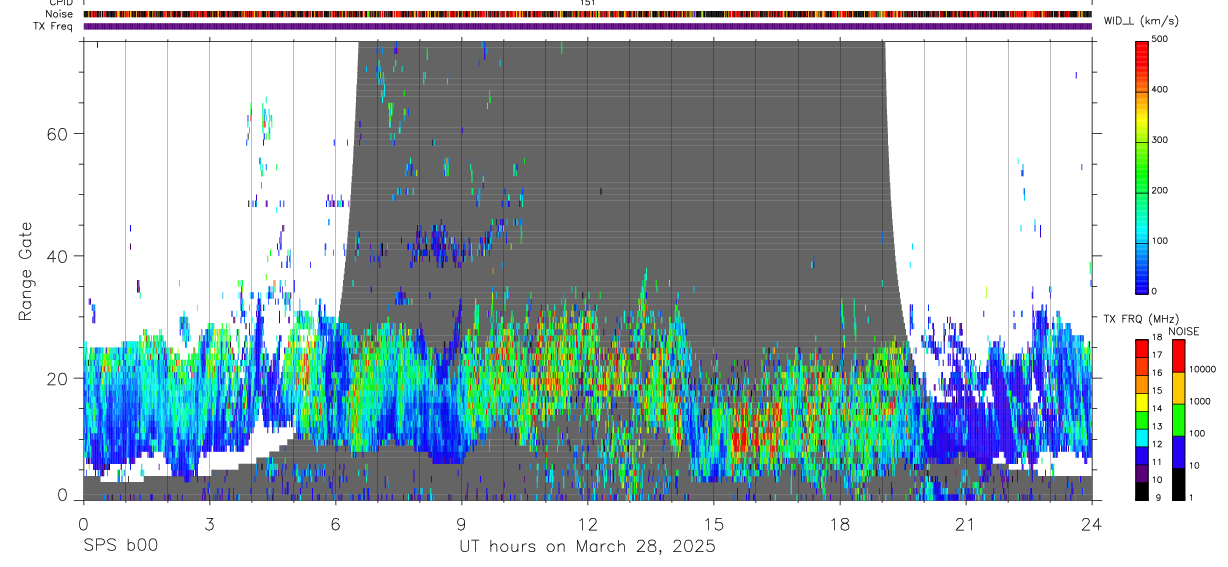Click the 10 value on the NOISE scale
This screenshot has height=567, width=1228.
click(x=1195, y=466)
